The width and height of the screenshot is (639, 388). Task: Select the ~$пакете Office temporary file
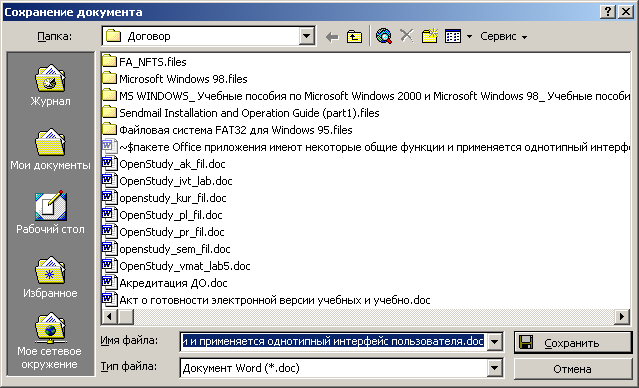click(x=366, y=147)
